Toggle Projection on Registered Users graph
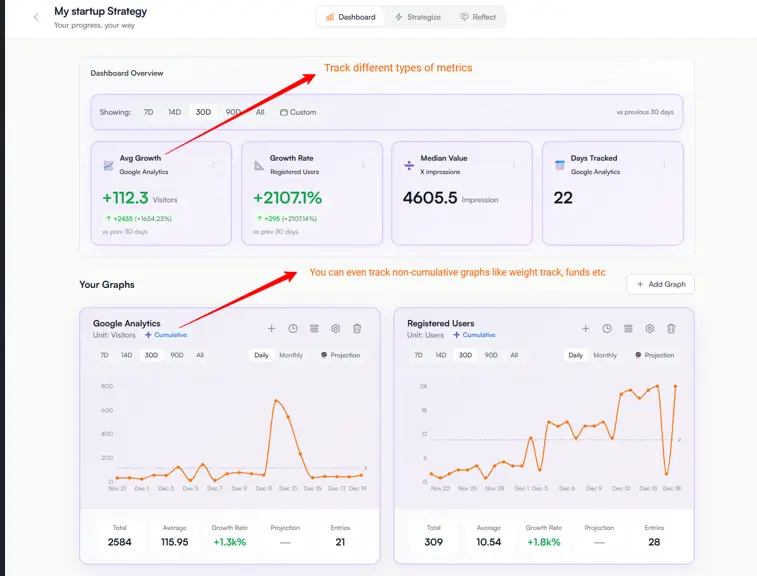Viewport: 757px width, 576px height. pos(654,355)
